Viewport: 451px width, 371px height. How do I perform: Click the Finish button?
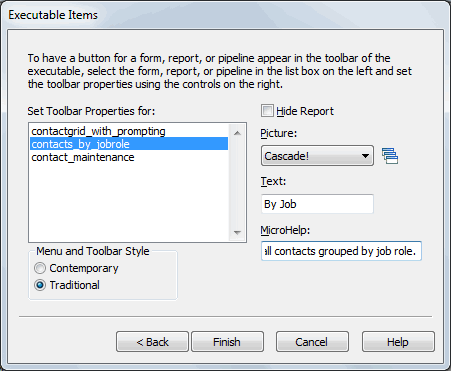[227, 342]
